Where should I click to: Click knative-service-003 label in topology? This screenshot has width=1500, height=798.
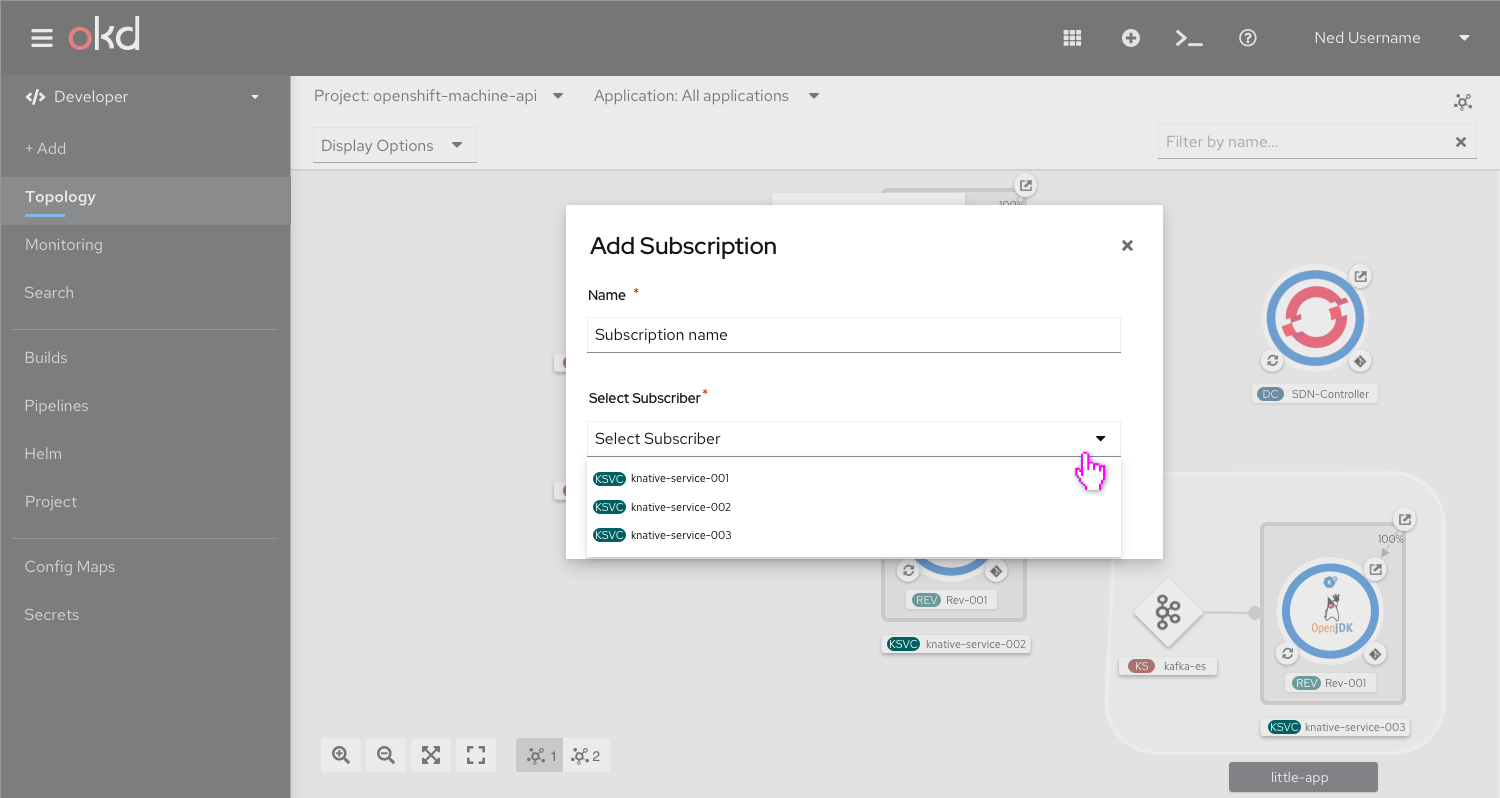tap(1336, 727)
